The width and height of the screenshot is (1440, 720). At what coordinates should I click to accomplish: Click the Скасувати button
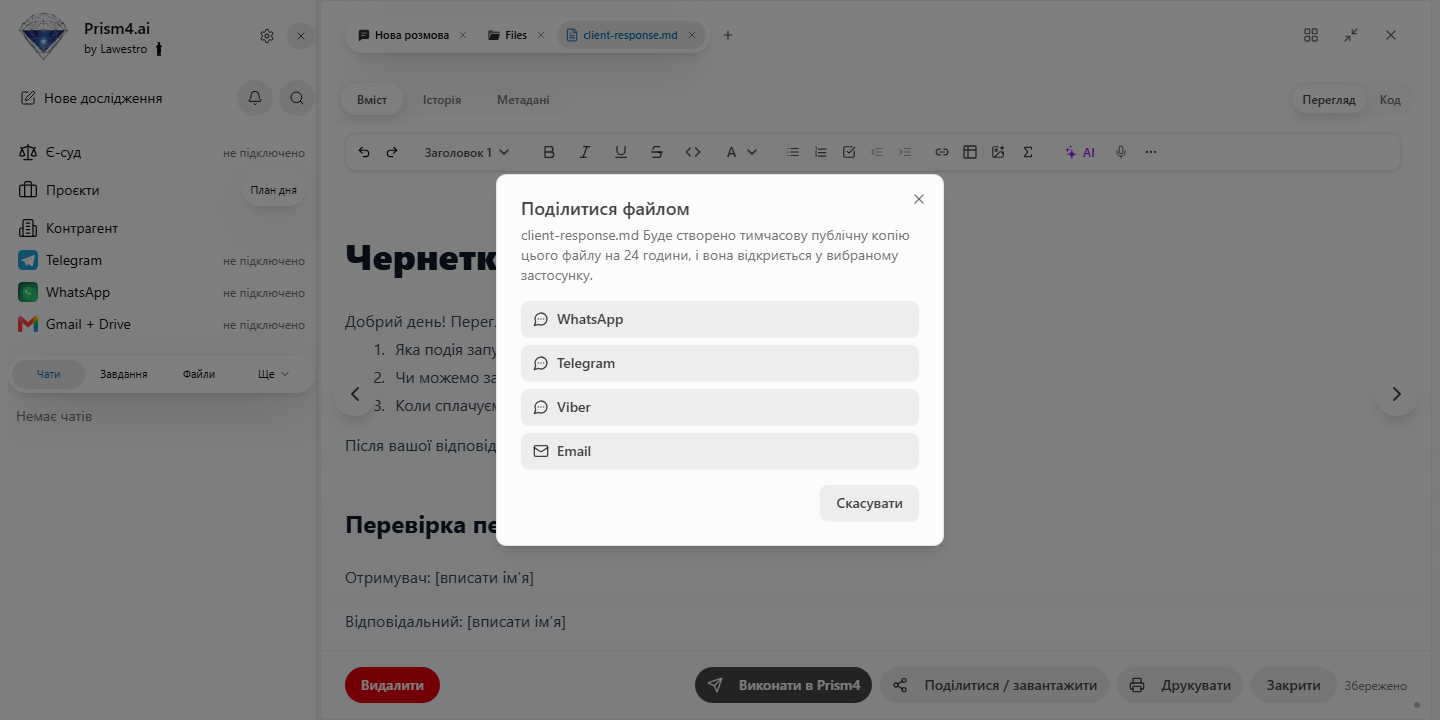[x=869, y=503]
